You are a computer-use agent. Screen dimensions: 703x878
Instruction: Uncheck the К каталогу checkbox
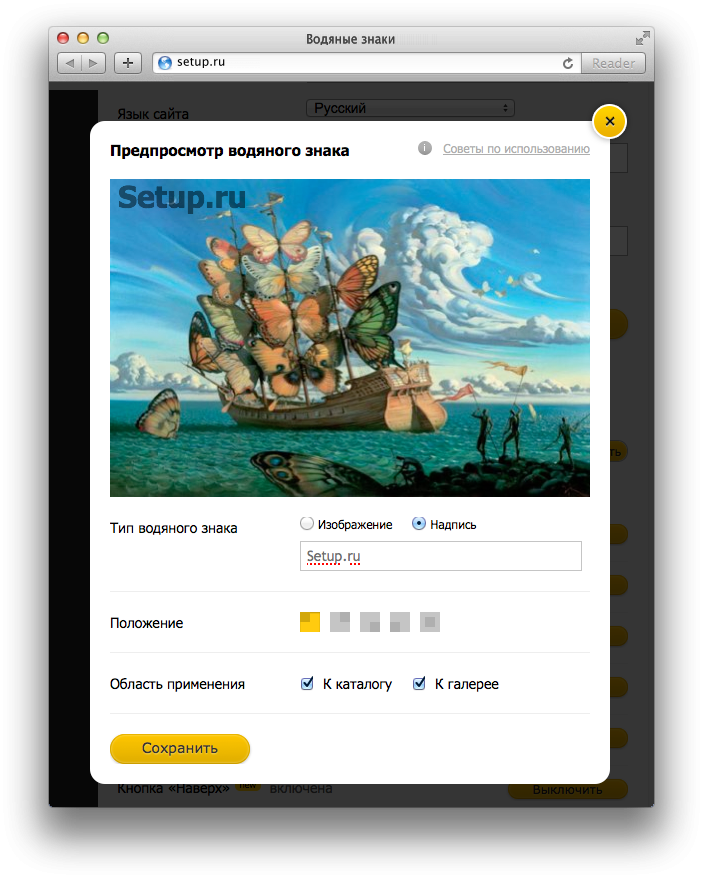tap(307, 684)
